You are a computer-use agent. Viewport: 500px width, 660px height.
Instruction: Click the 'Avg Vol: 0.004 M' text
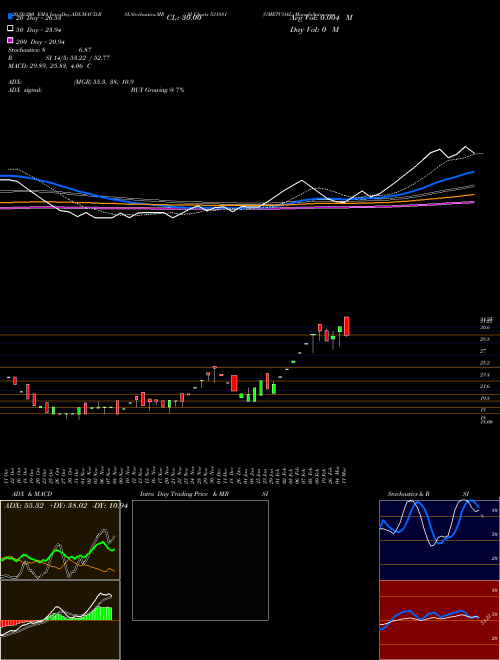pyautogui.click(x=321, y=18)
